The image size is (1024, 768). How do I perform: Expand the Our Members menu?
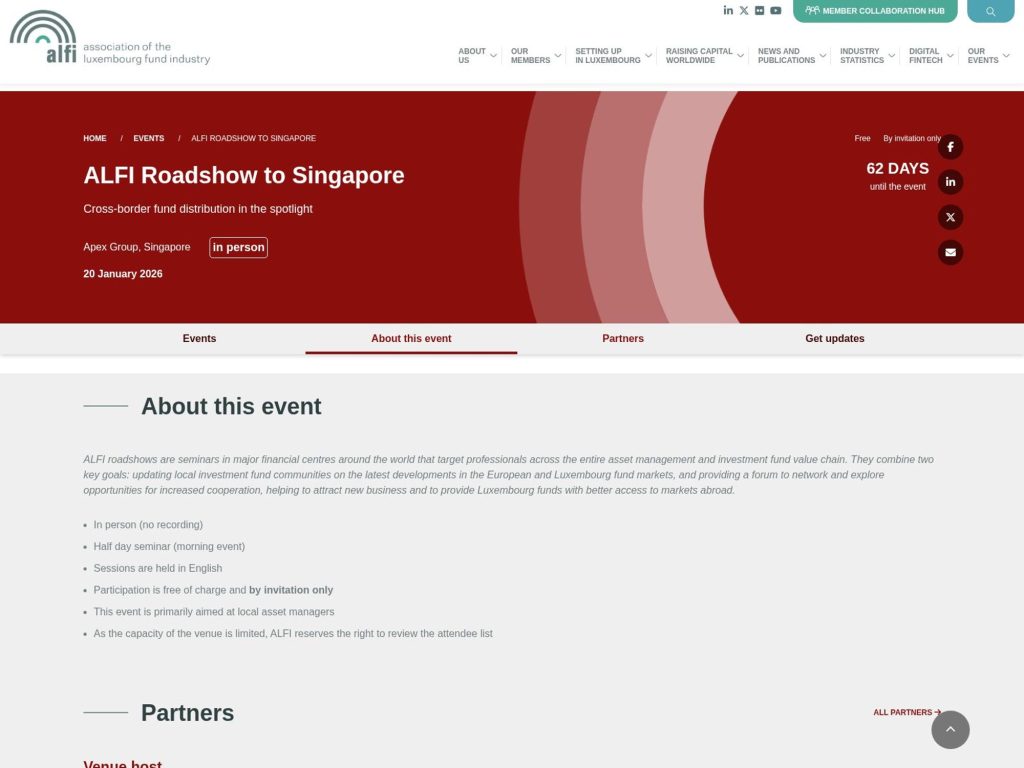[530, 55]
